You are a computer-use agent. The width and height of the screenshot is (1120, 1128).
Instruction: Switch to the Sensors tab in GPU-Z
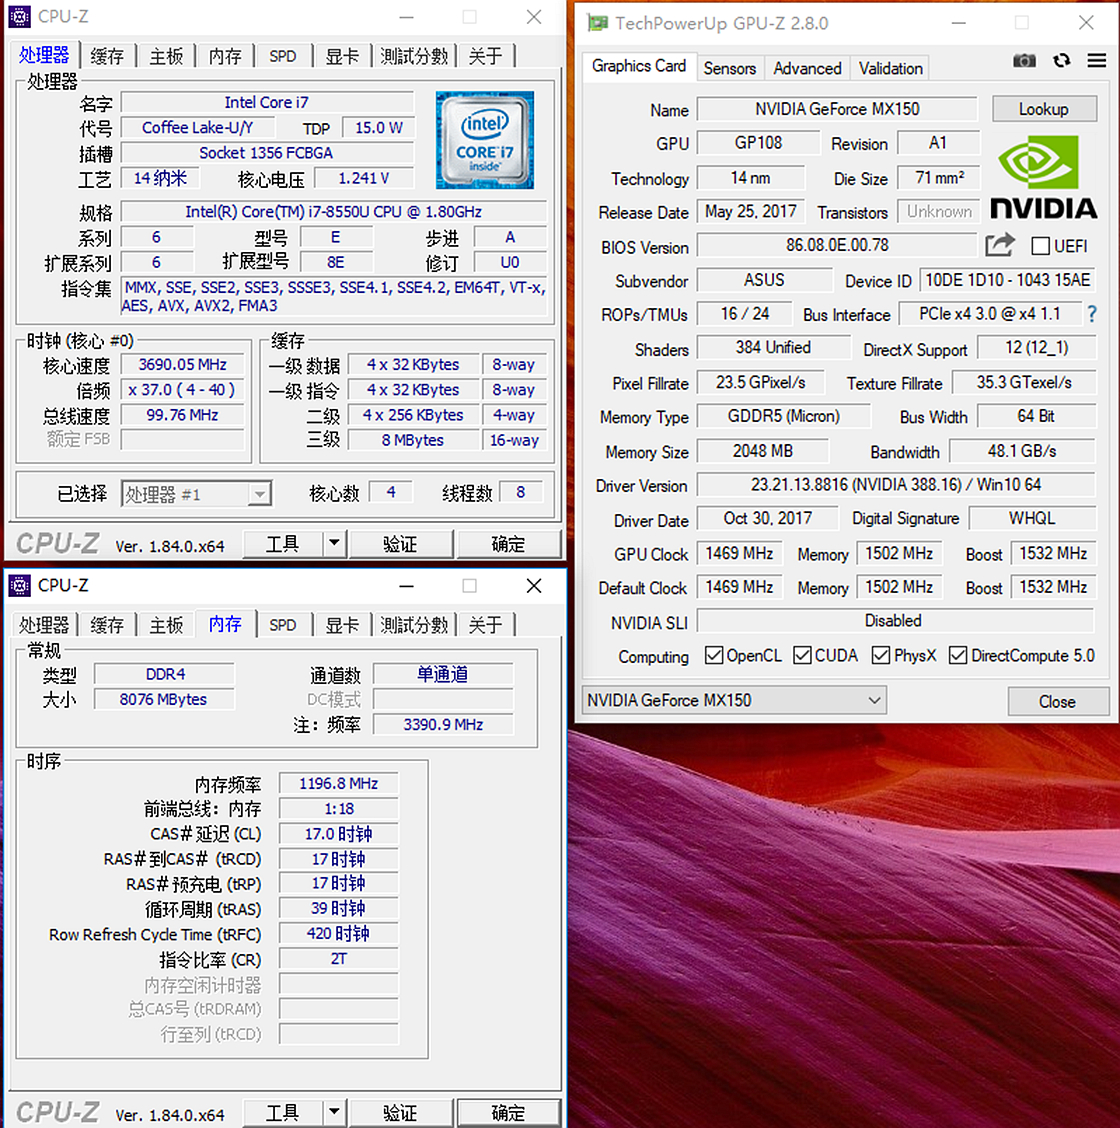click(730, 68)
